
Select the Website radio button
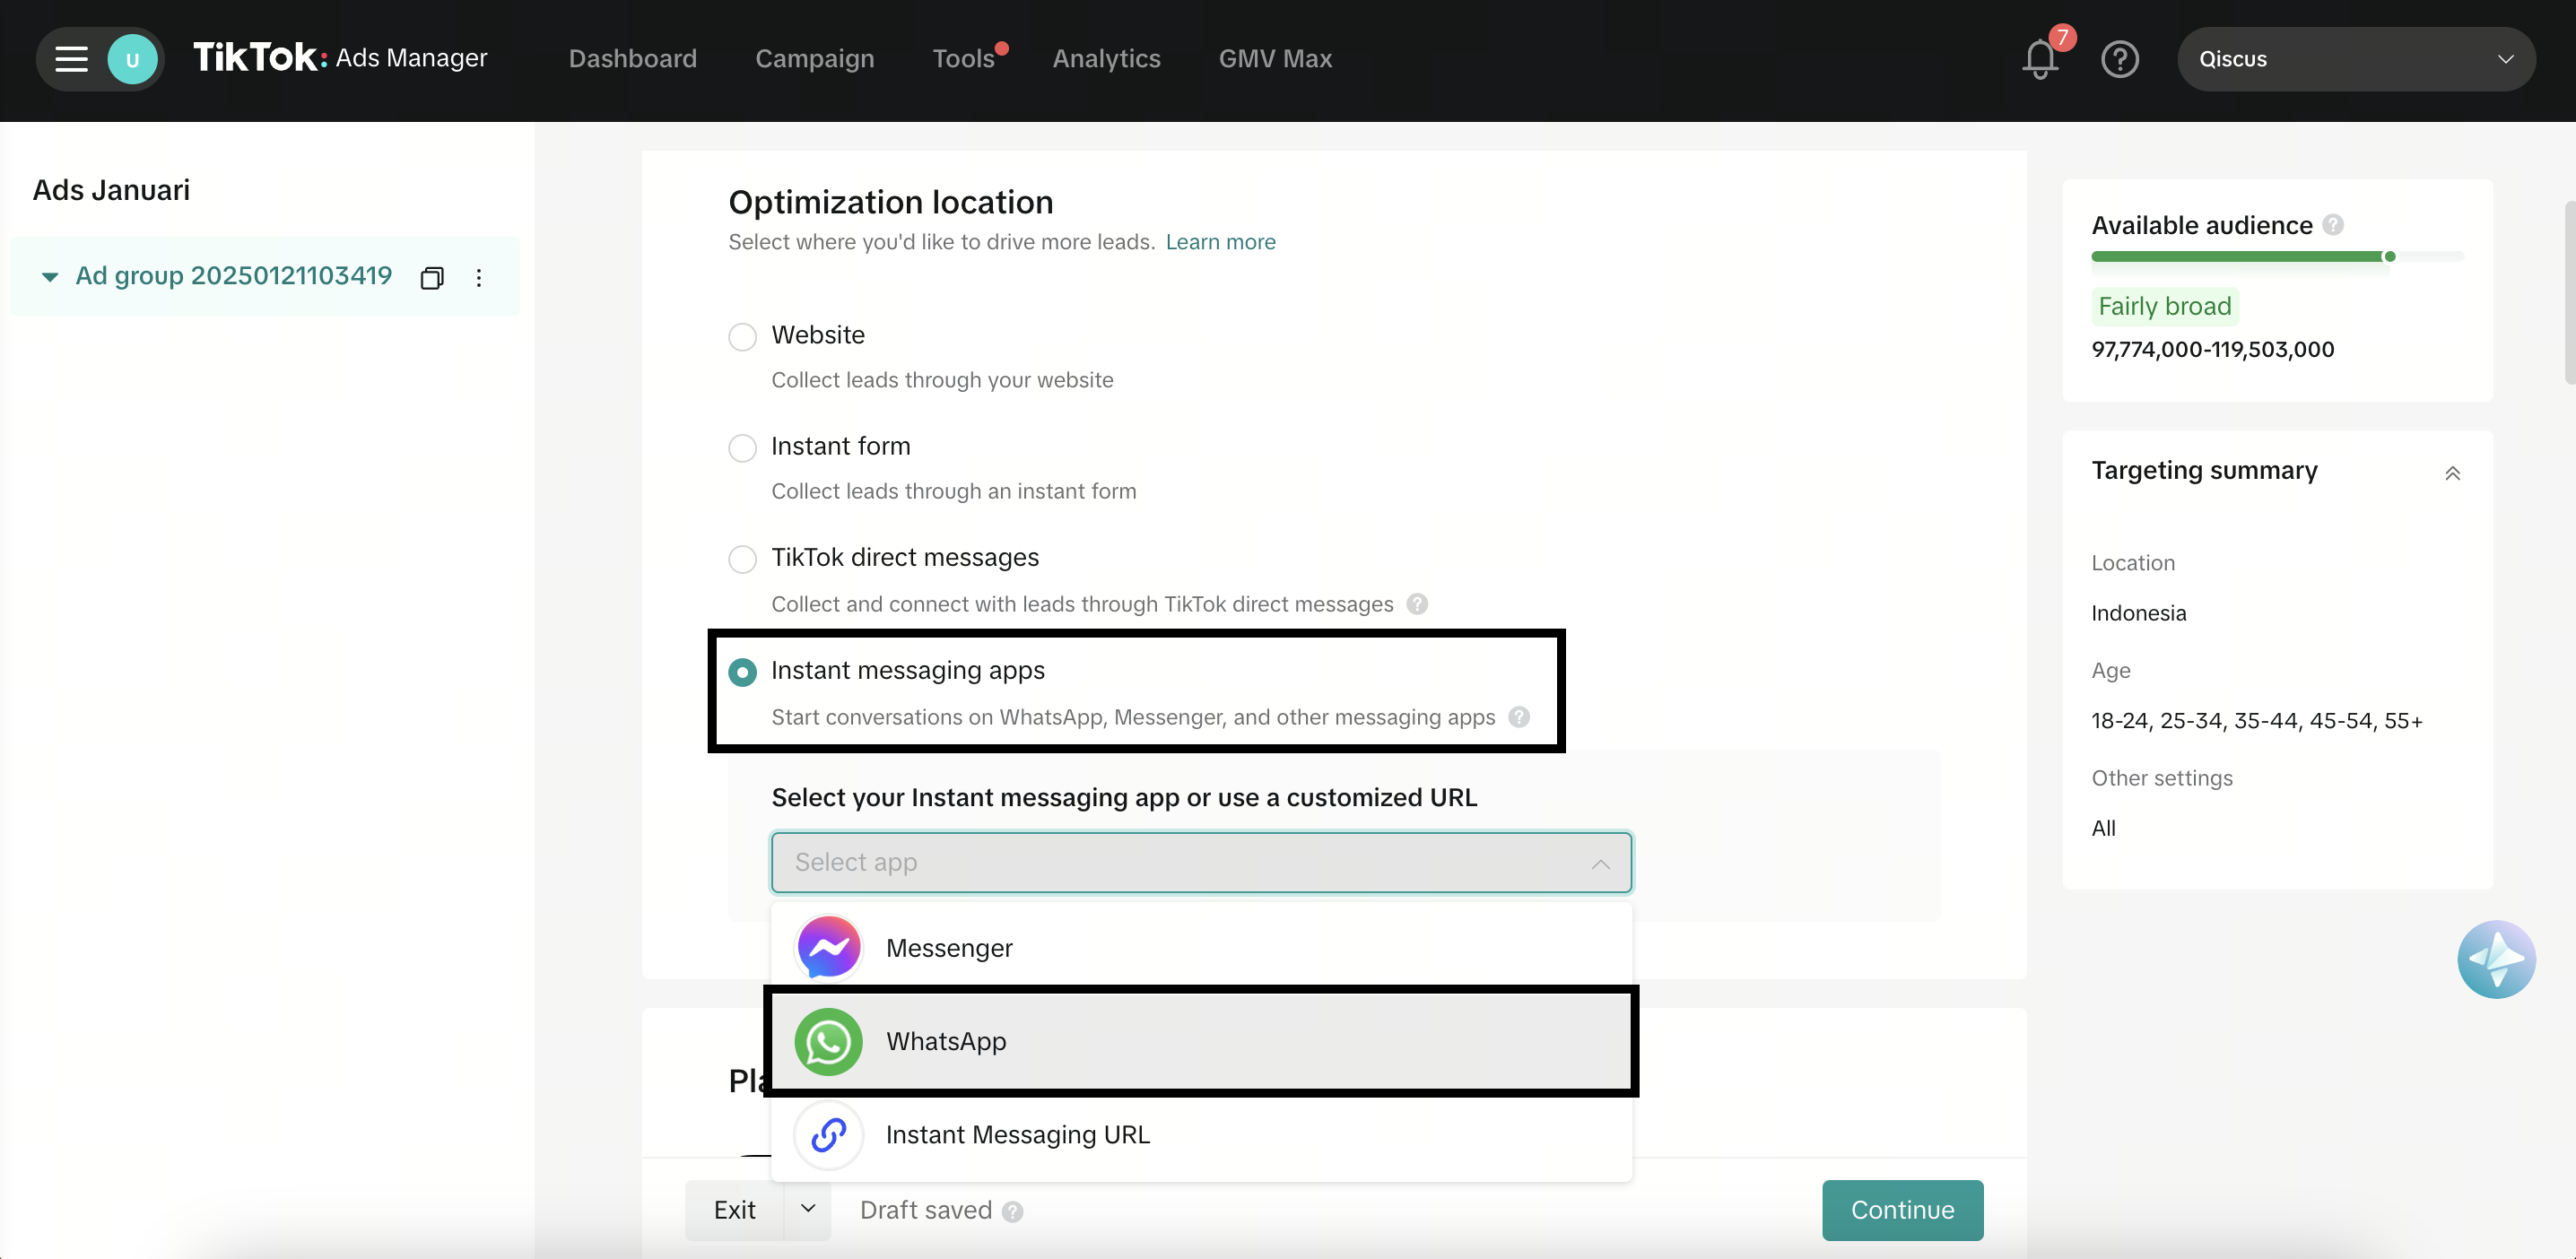[742, 337]
